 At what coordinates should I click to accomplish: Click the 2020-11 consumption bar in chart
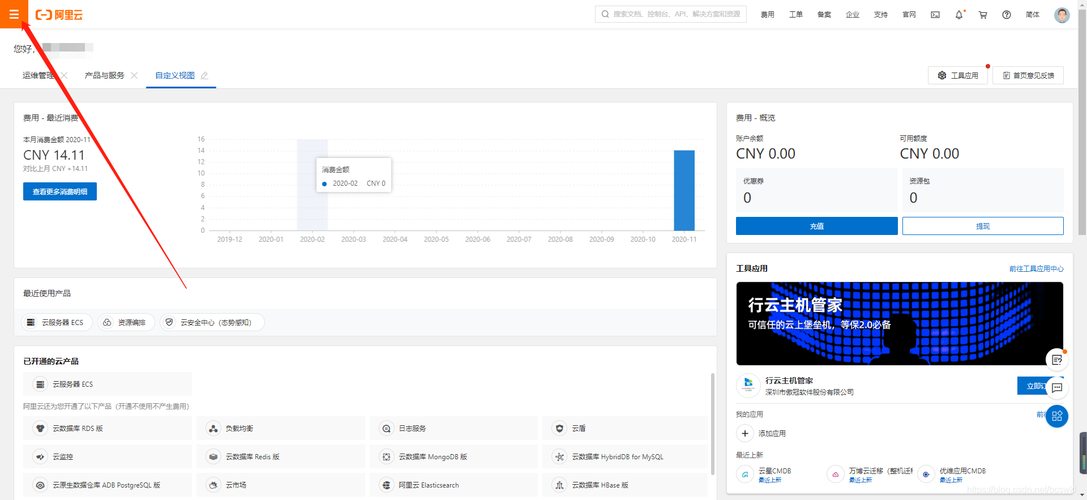[x=684, y=190]
